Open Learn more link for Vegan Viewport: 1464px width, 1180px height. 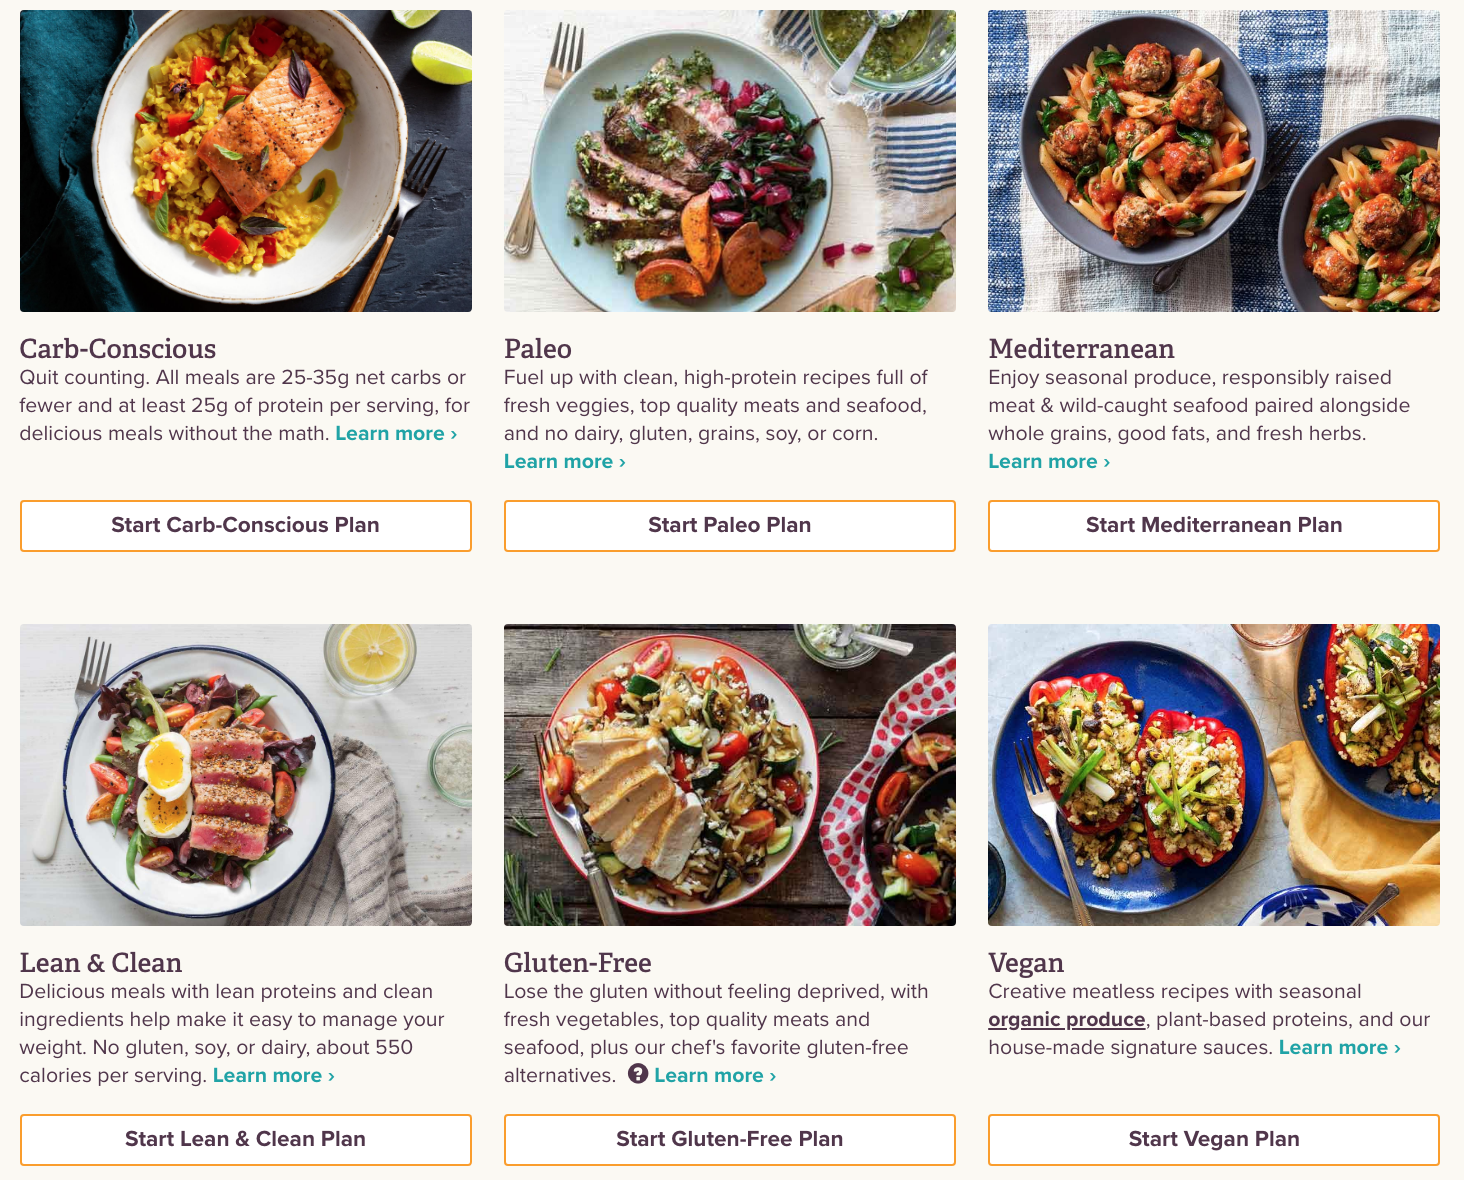tap(1340, 1048)
